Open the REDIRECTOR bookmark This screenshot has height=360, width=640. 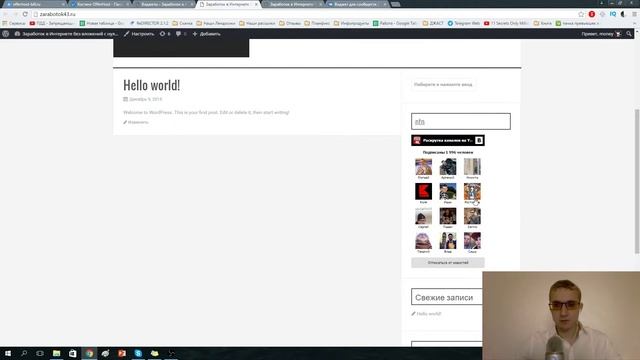click(149, 23)
